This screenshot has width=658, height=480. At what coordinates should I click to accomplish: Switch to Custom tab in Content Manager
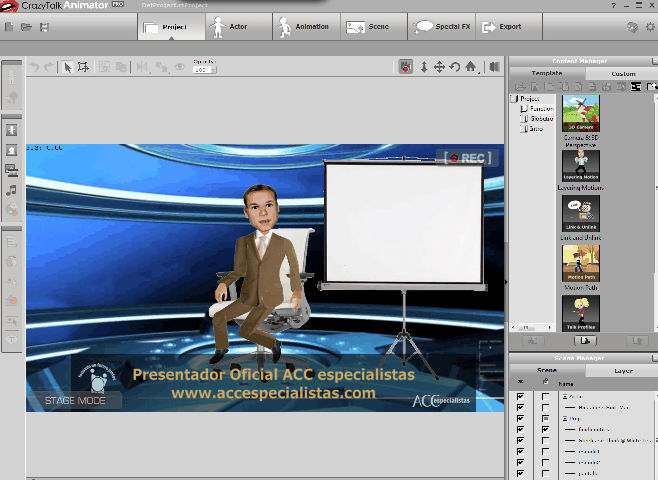pyautogui.click(x=623, y=74)
